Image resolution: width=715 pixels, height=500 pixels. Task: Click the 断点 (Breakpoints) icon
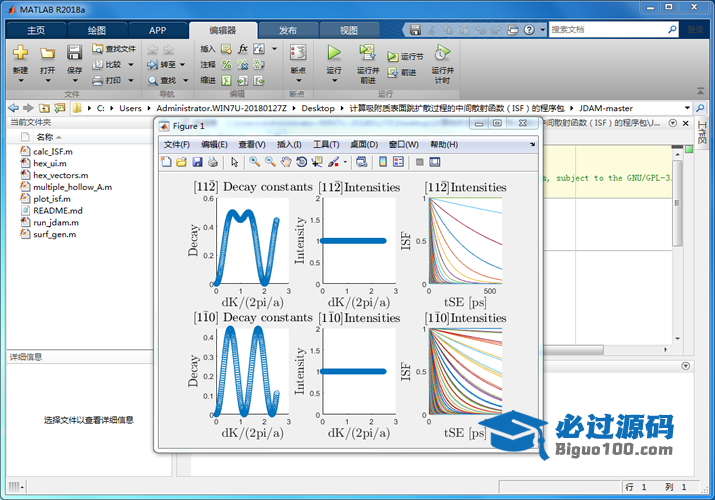point(298,53)
